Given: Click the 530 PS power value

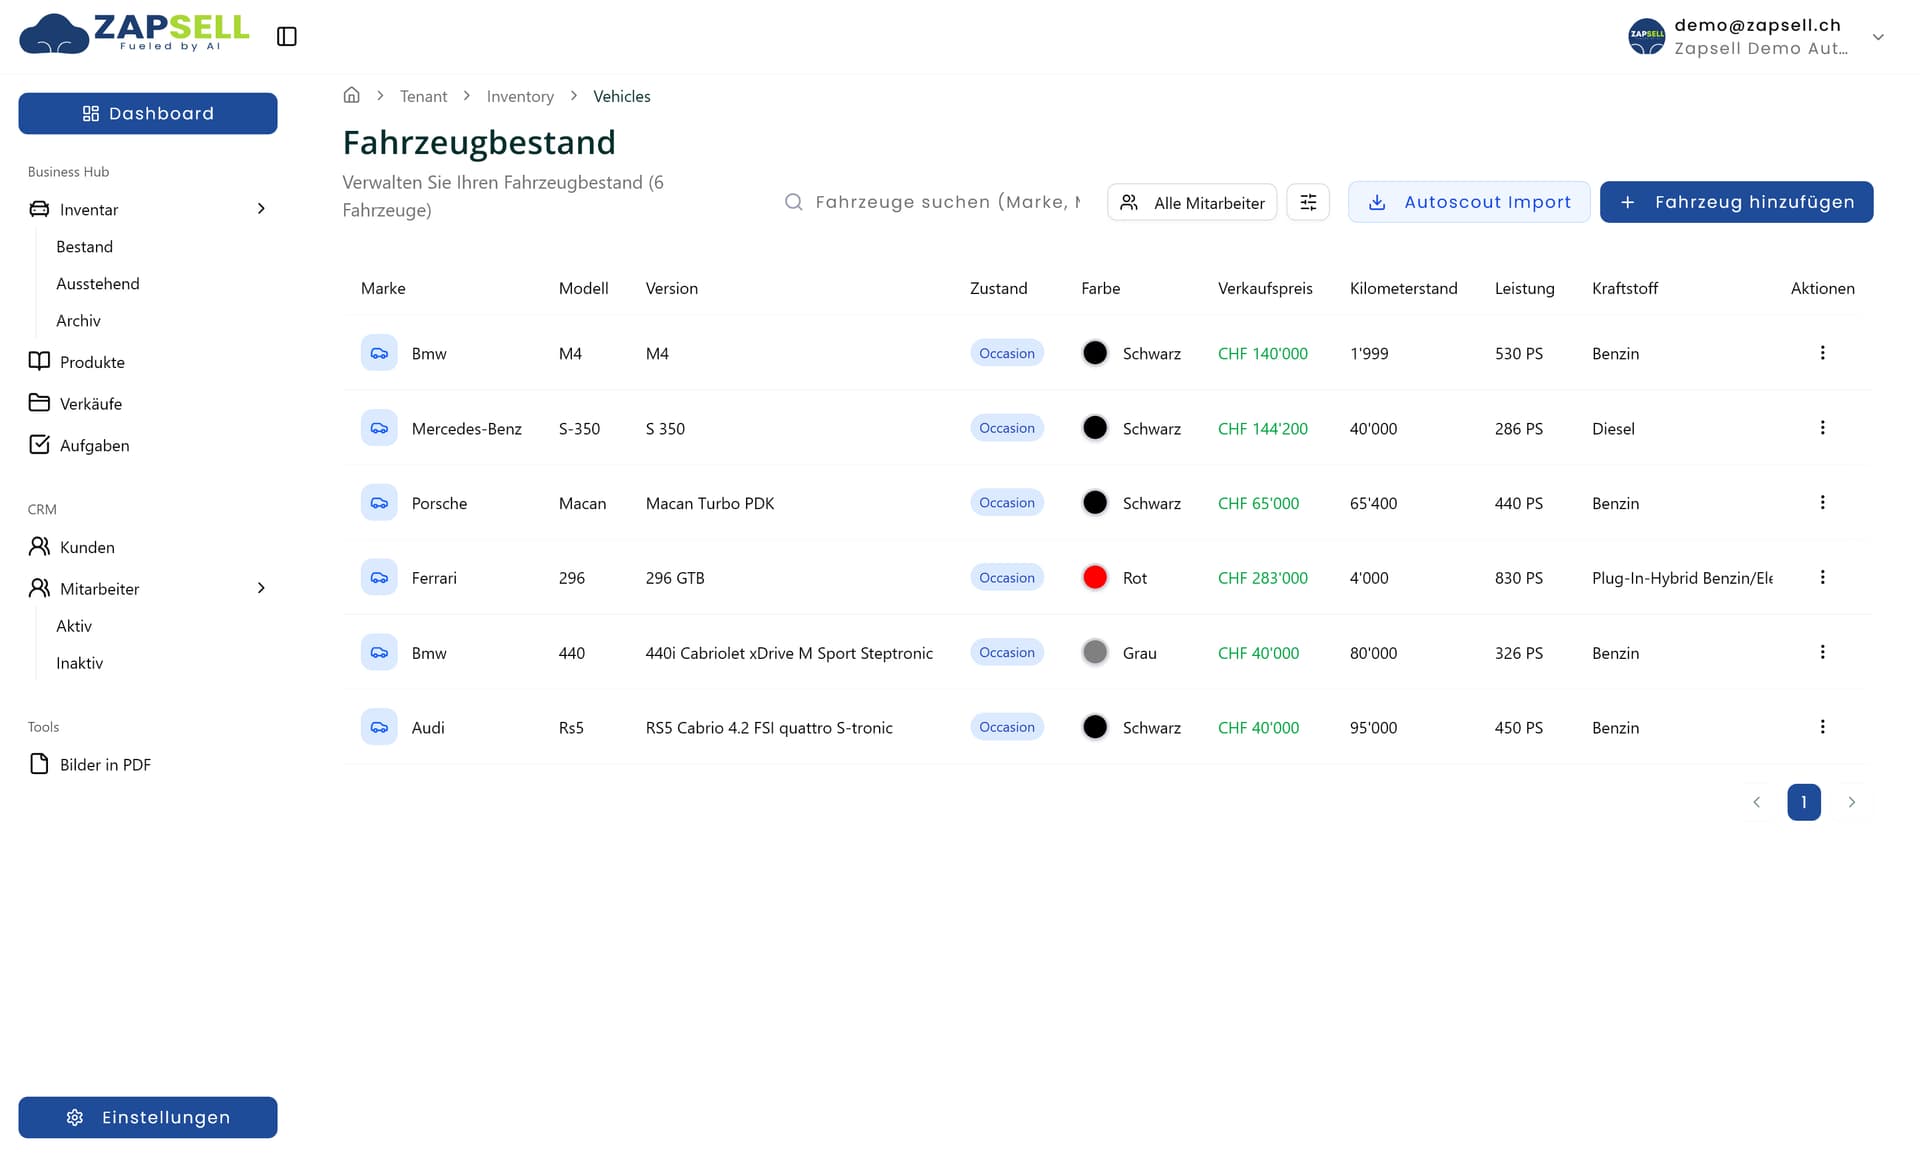Looking at the screenshot, I should tap(1519, 354).
